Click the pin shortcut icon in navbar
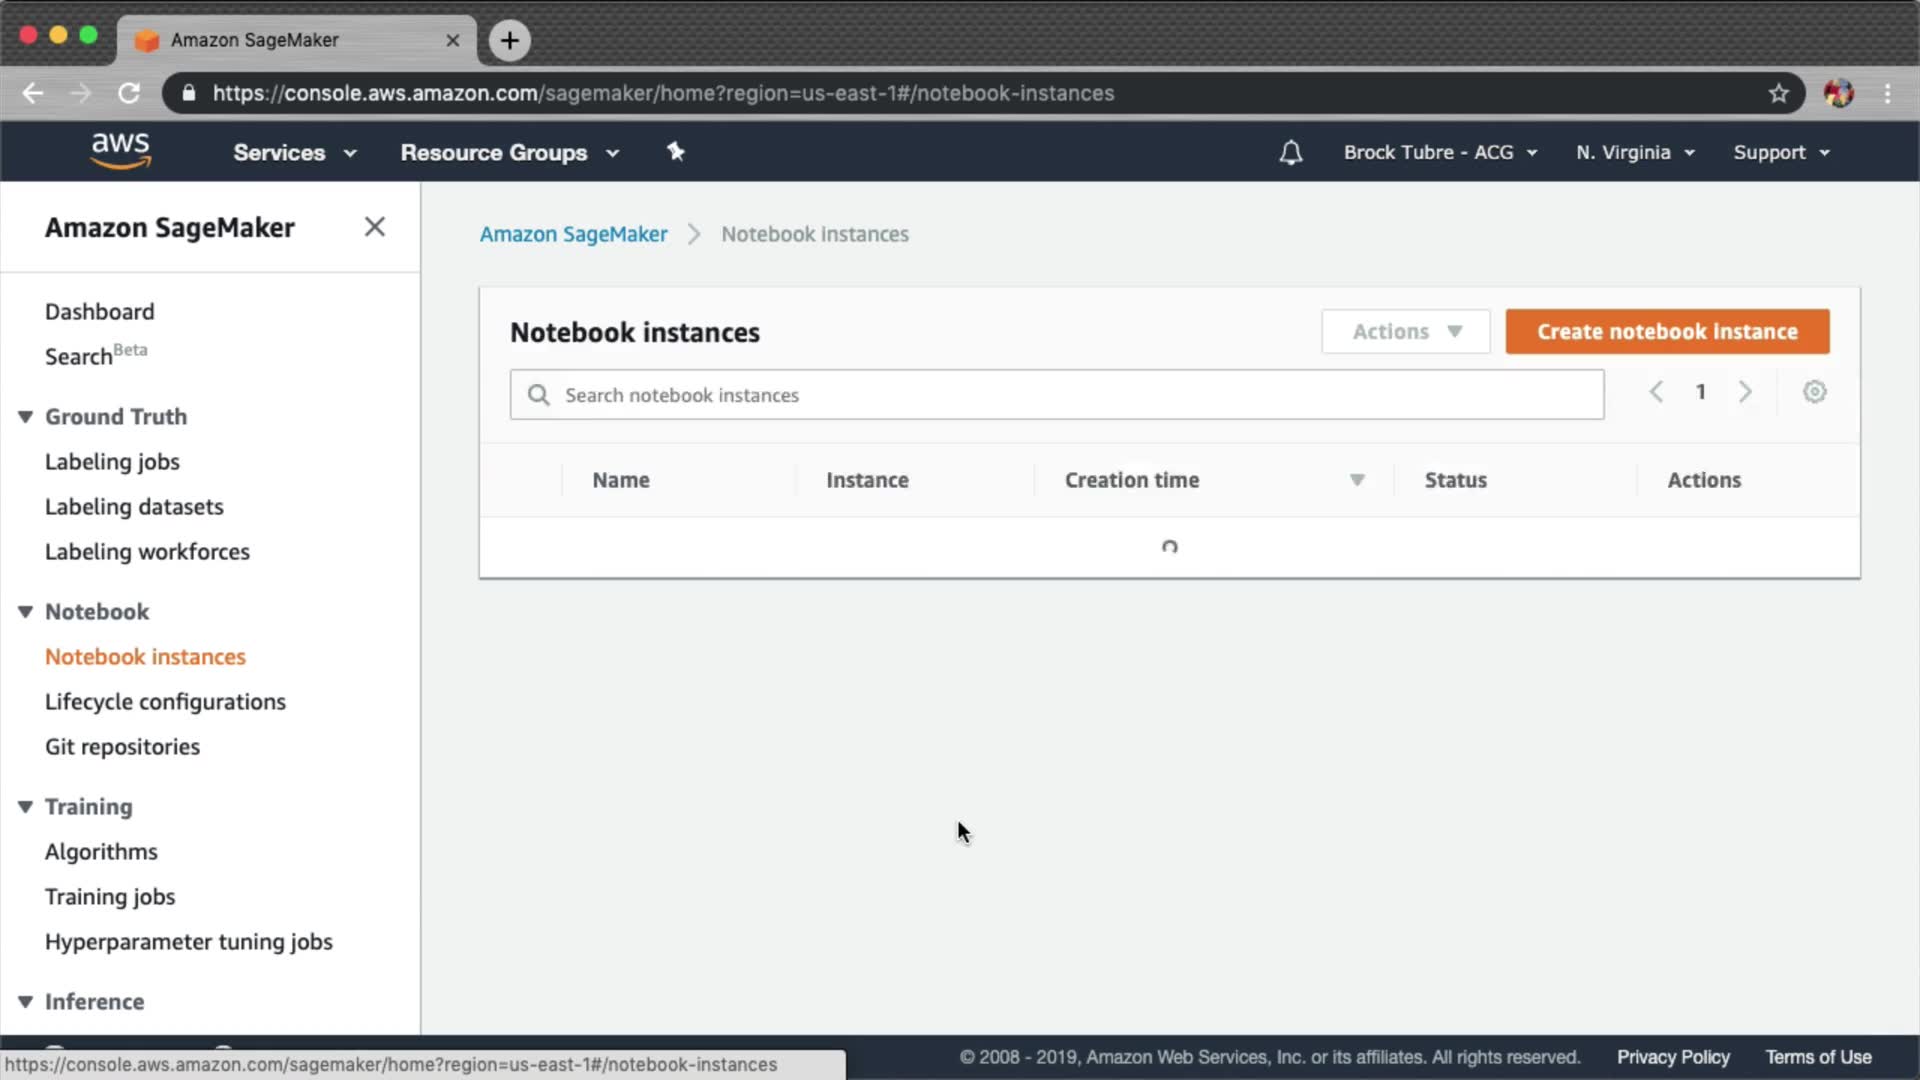This screenshot has width=1920, height=1080. (676, 151)
